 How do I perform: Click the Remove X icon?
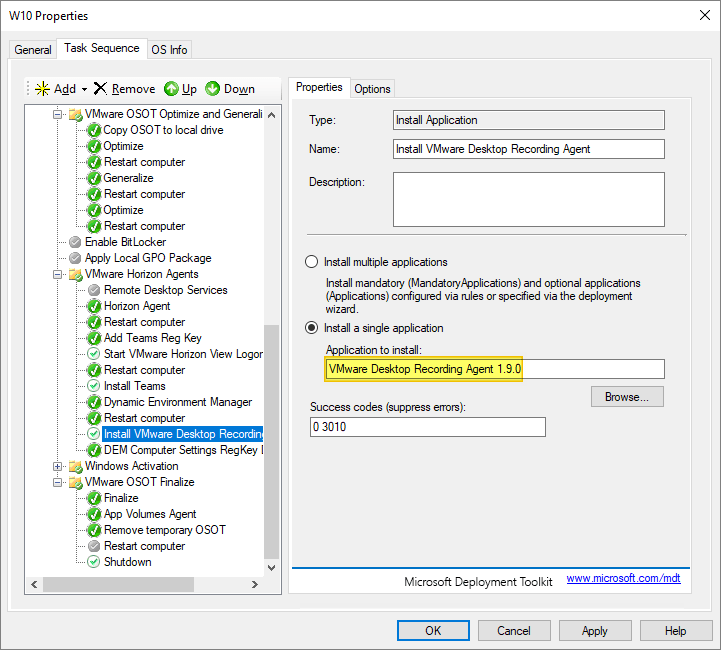click(100, 89)
